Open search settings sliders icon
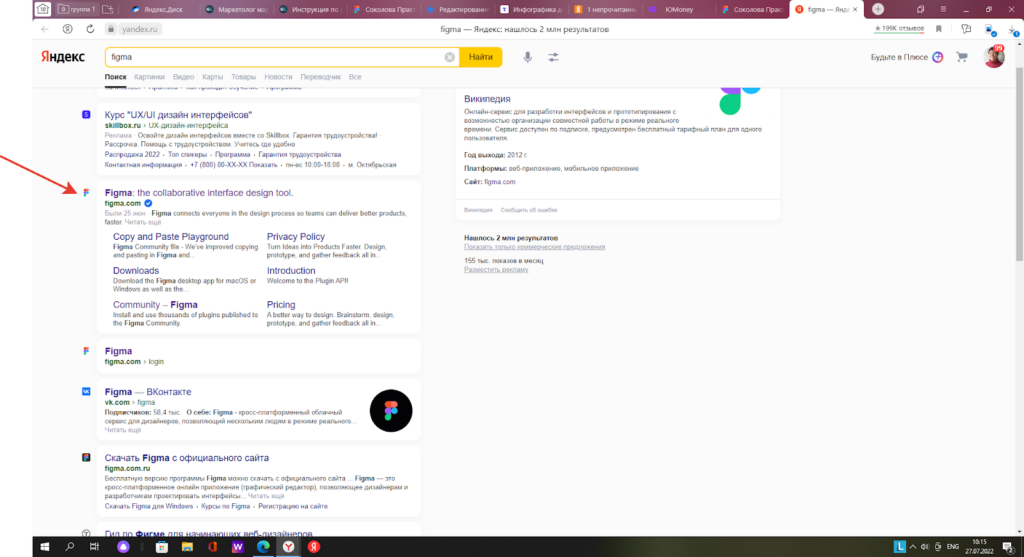This screenshot has height=557, width=1024. (x=553, y=57)
